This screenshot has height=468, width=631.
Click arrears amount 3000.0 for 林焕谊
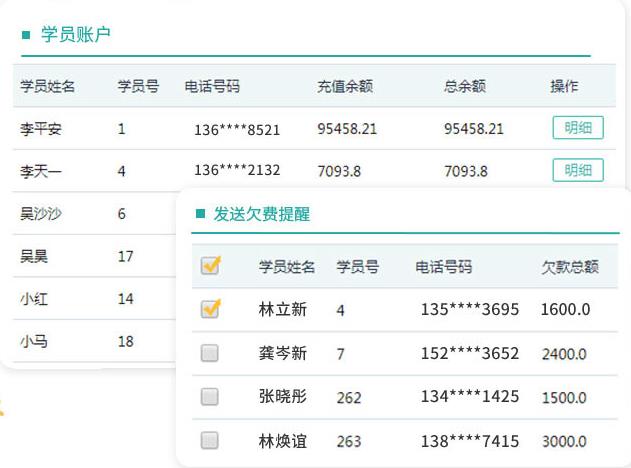pos(565,441)
